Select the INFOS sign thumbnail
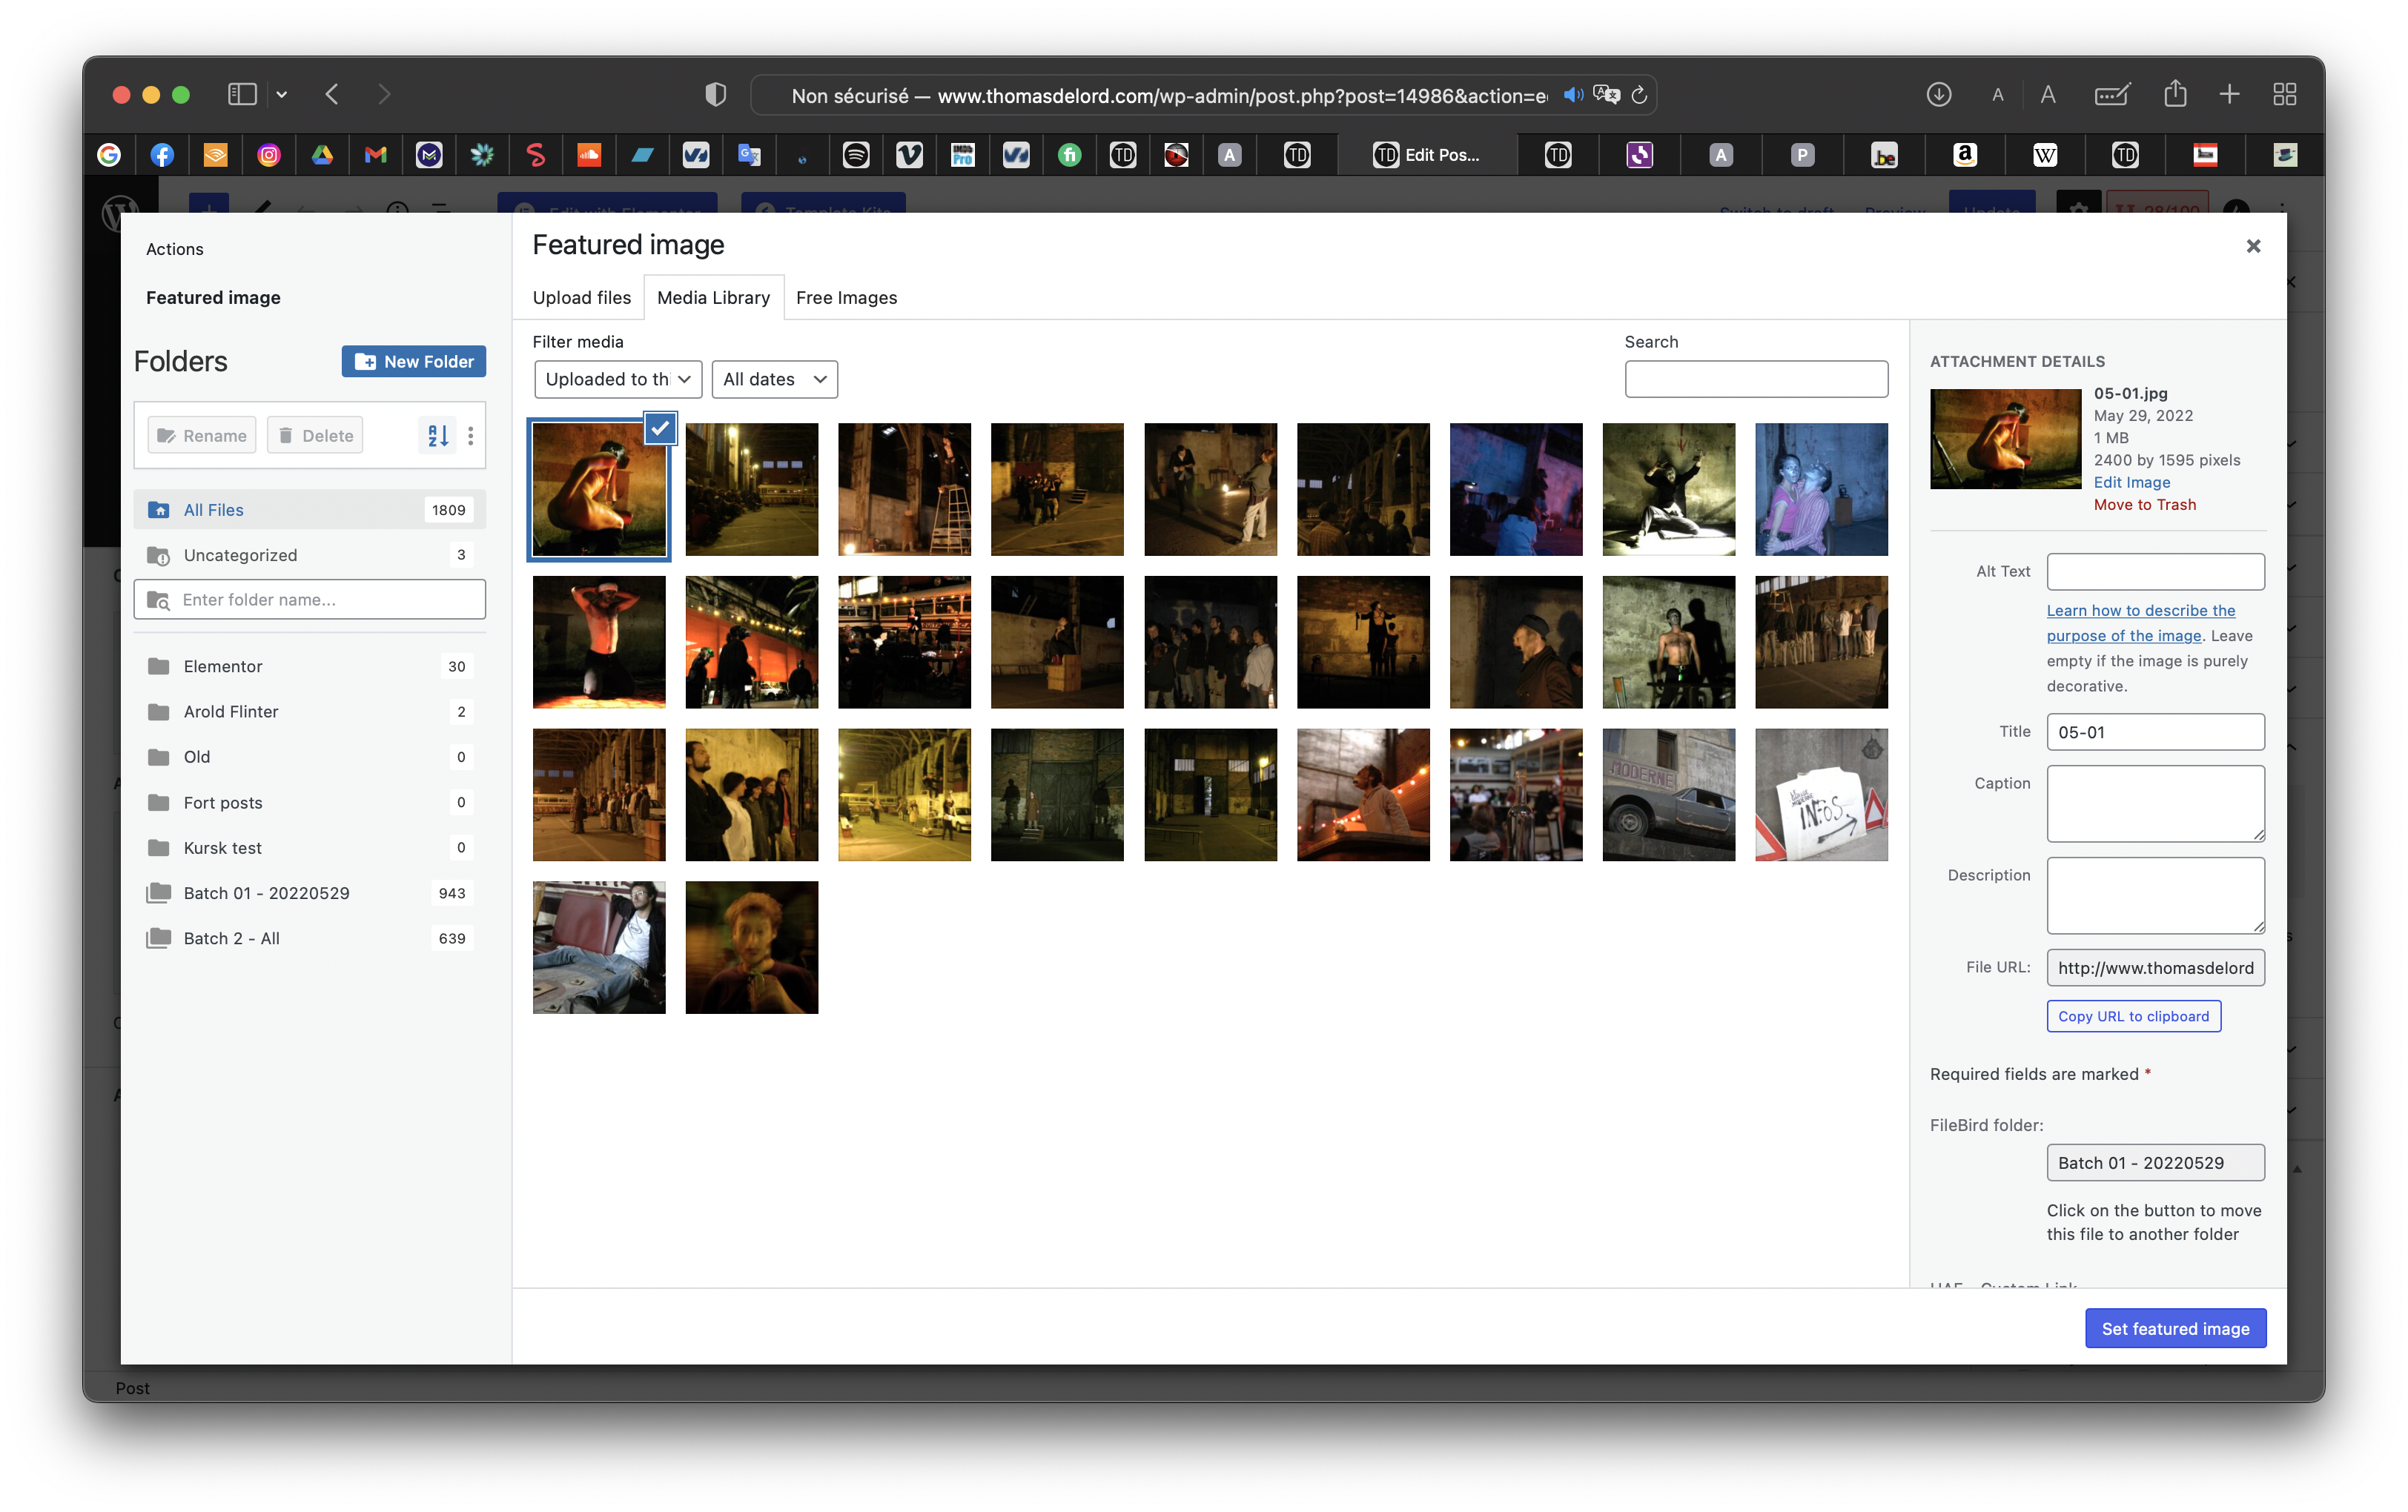The image size is (2408, 1512). coord(1821,795)
